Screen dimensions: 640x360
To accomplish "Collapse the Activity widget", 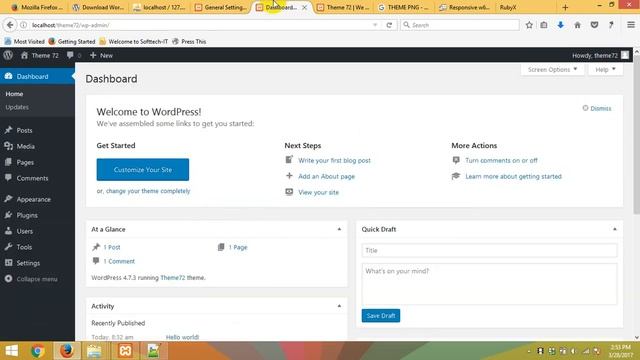I will tap(339, 306).
